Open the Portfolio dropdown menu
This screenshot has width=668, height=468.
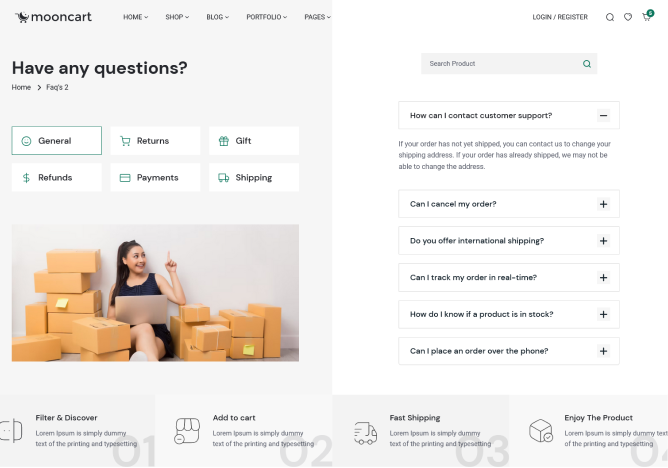(266, 17)
